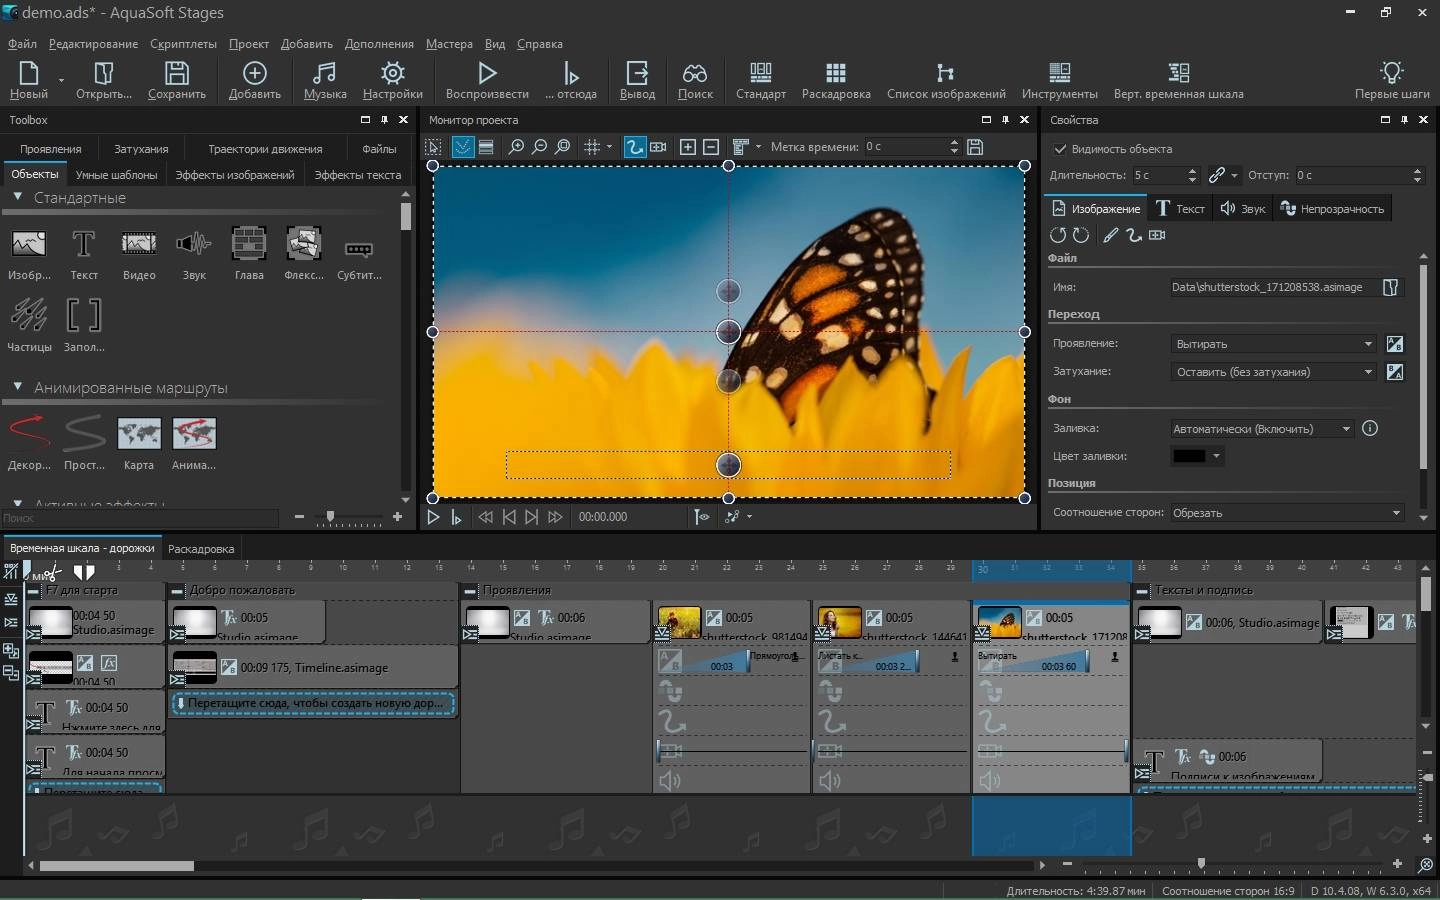Click zoom in magnifier in project monitor

516,147
